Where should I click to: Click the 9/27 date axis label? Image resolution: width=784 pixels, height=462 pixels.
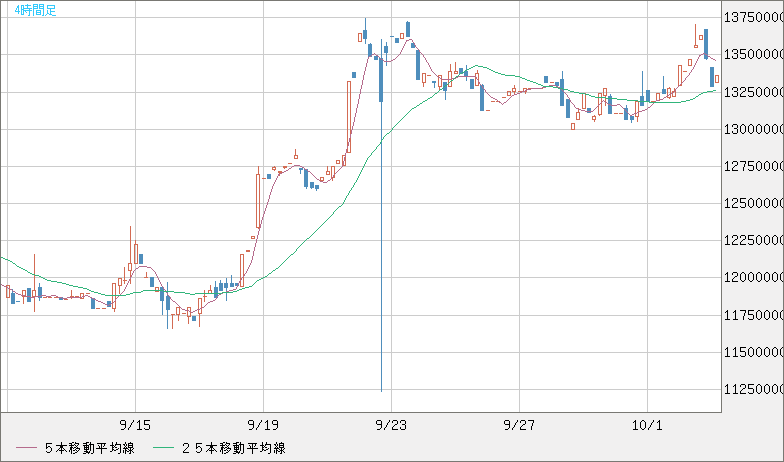(x=519, y=426)
